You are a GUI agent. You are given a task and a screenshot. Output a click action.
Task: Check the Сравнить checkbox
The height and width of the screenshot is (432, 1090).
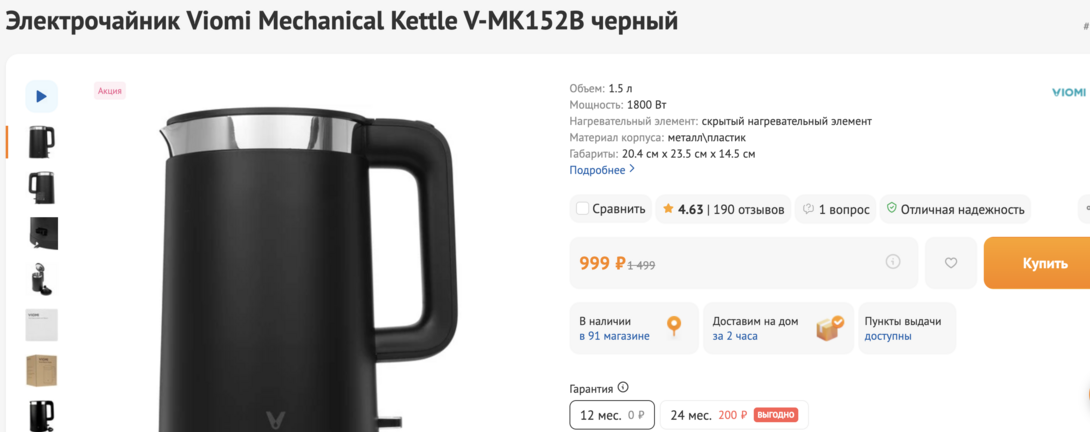point(583,209)
